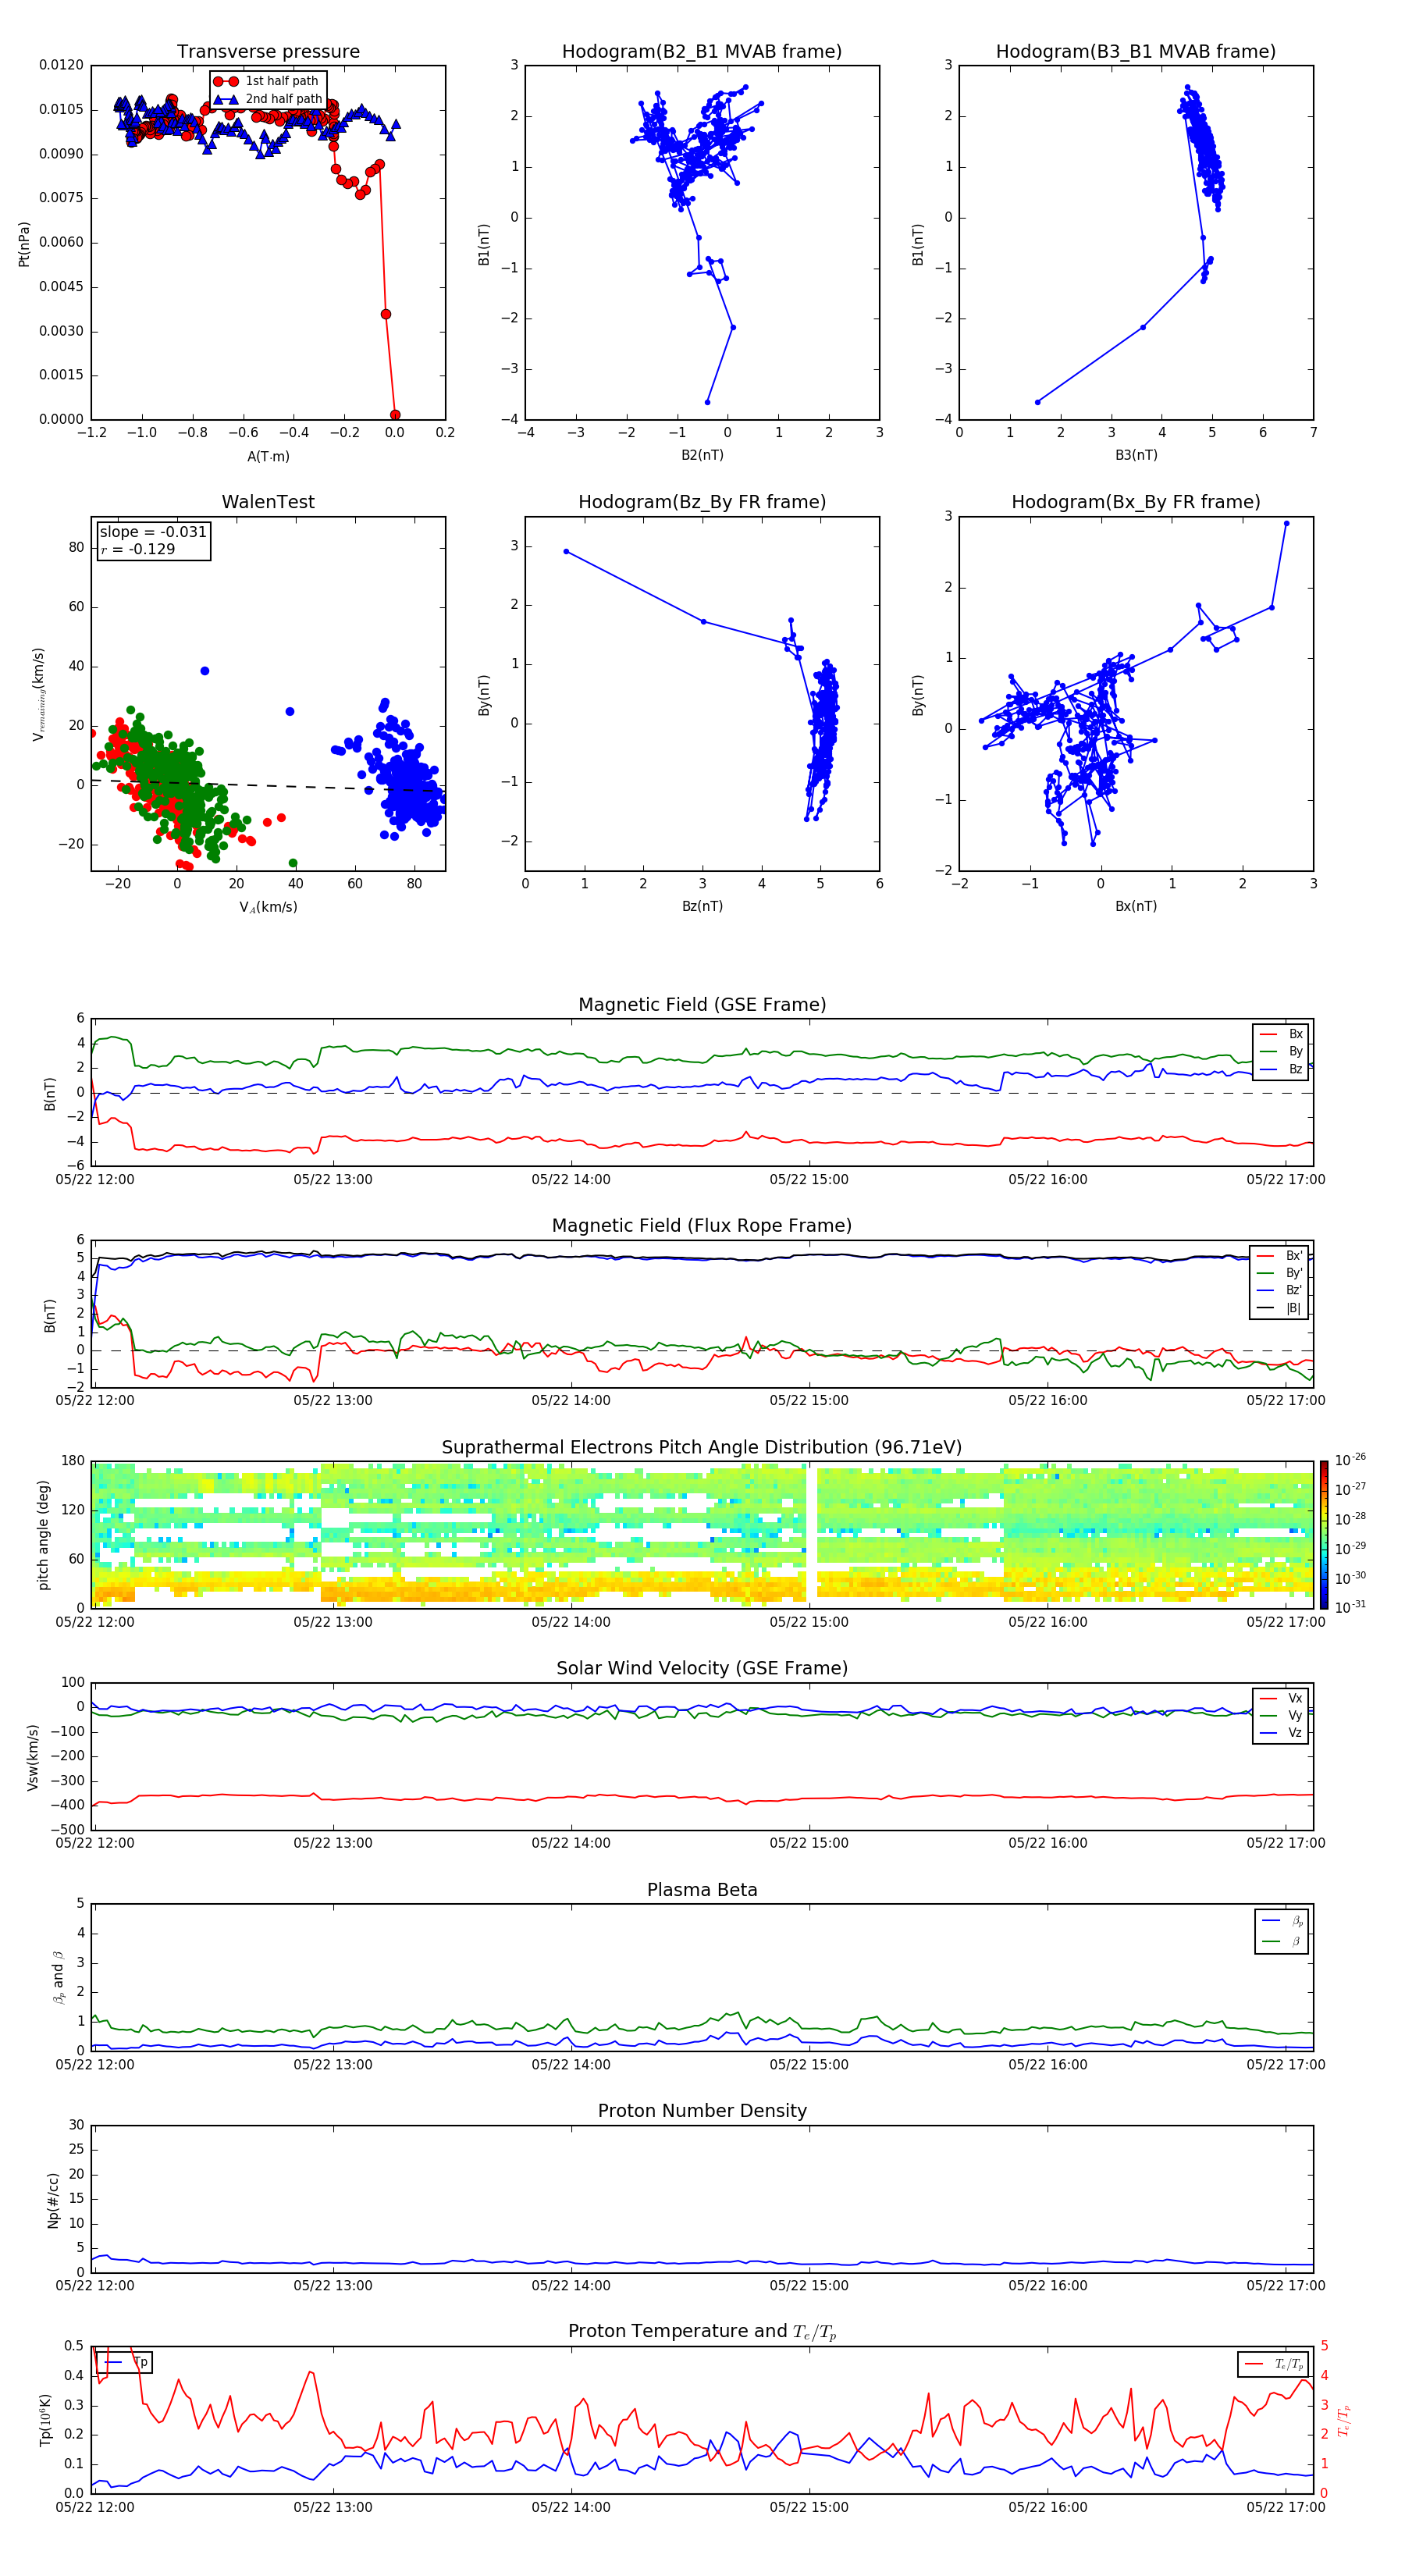Click the "B3(nT)" x-axis label
This screenshot has width=1405, height=2576.
1136,455
